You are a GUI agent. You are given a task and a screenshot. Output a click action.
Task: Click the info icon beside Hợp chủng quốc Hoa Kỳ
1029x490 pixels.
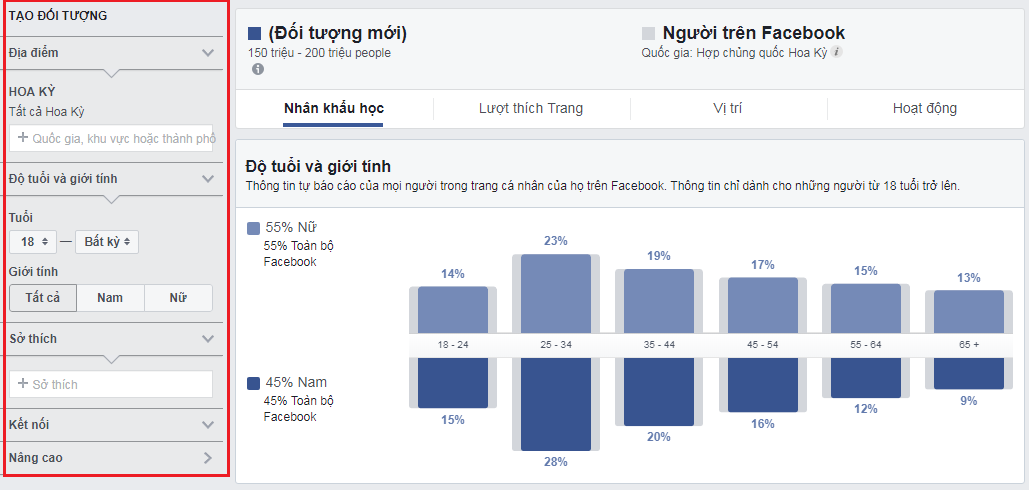click(836, 51)
